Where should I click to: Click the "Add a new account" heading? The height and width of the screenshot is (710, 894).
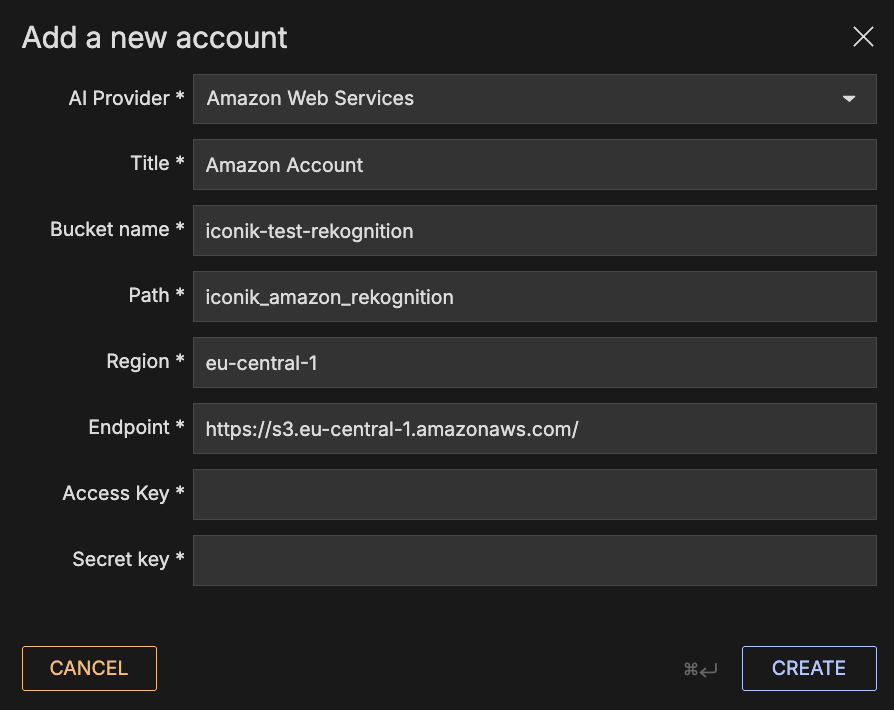click(x=155, y=38)
